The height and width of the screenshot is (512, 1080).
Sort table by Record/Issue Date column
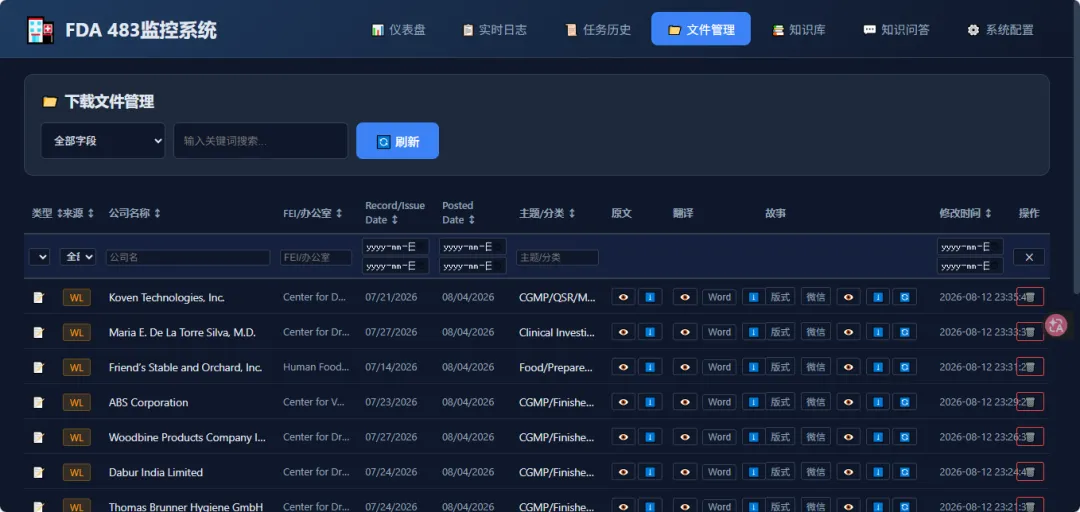[395, 212]
